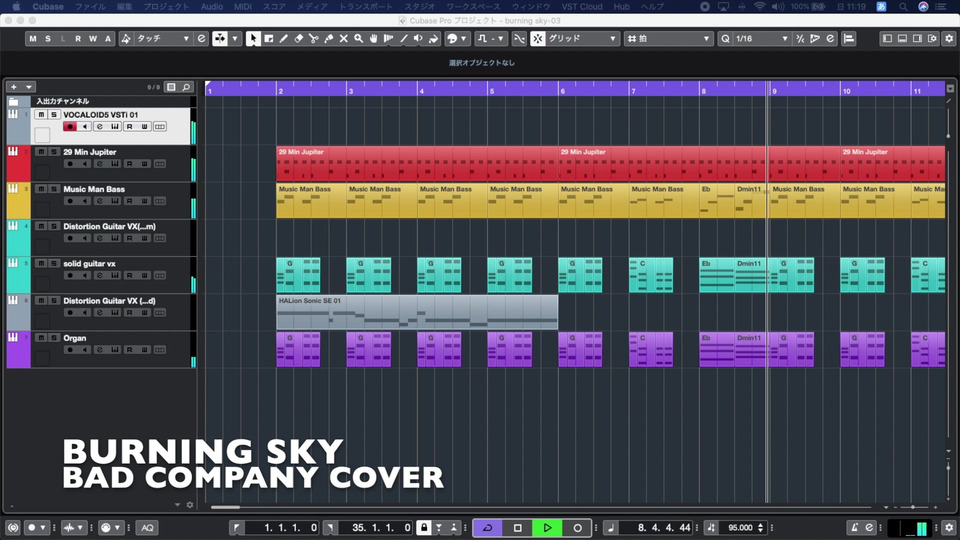Show the left zone panel
The width and height of the screenshot is (960, 540).
point(887,39)
